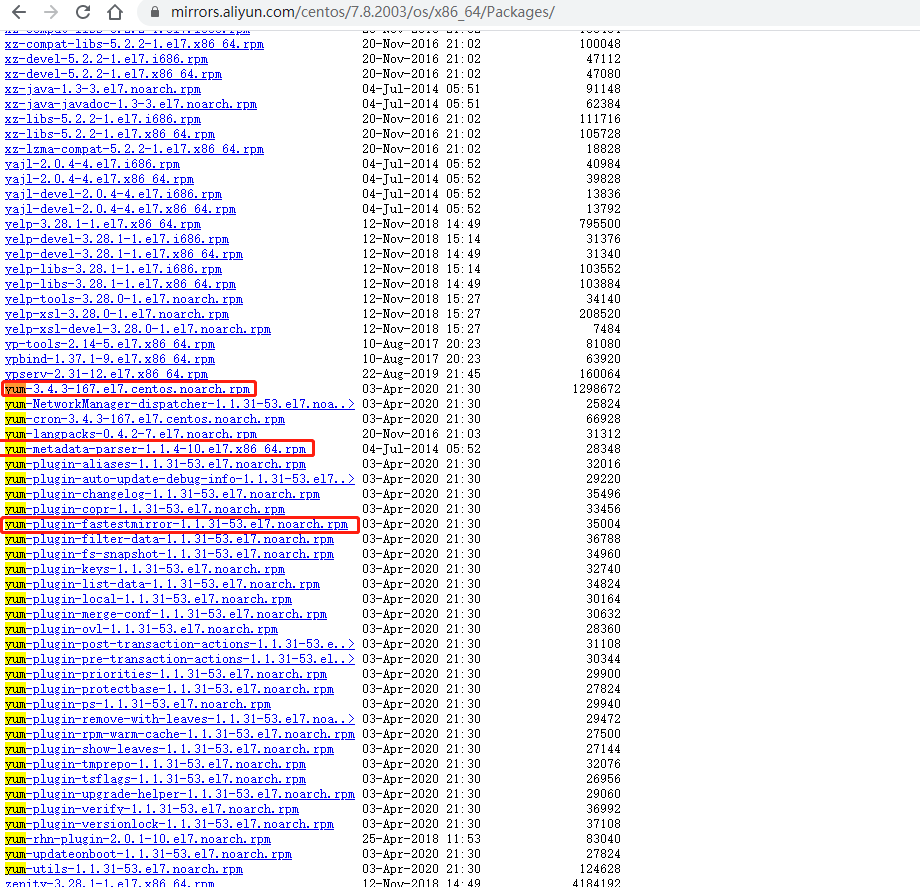Click yum-plugin-upgrade-helper rpm link
The height and width of the screenshot is (887, 920).
[180, 794]
